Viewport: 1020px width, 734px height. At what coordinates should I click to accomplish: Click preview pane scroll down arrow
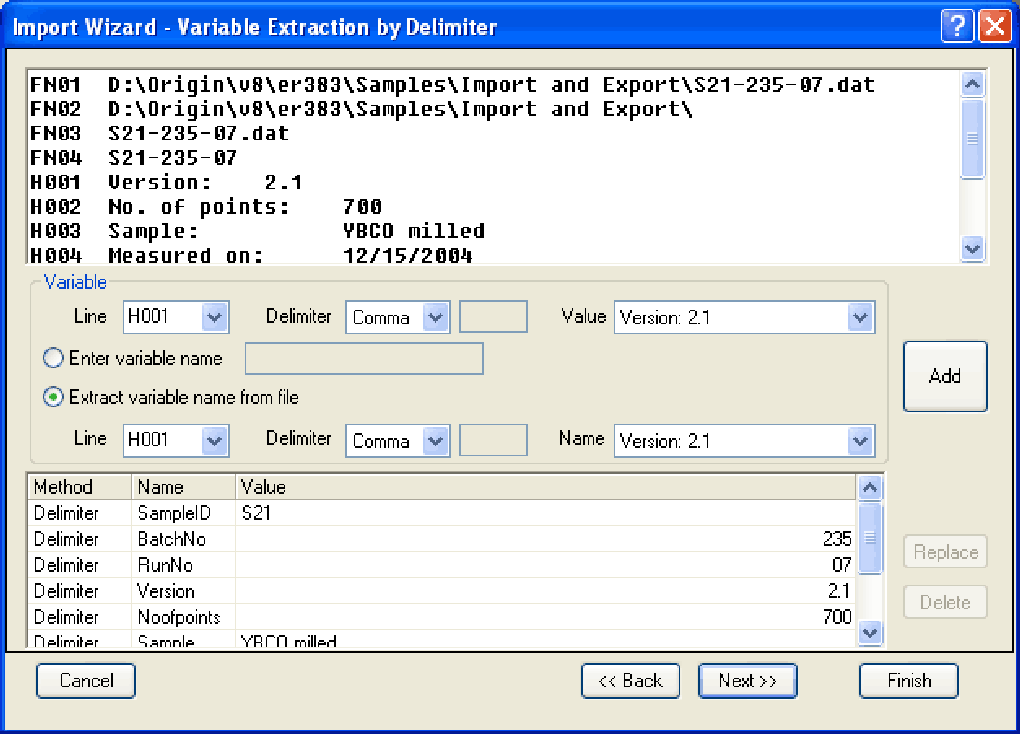(x=973, y=248)
